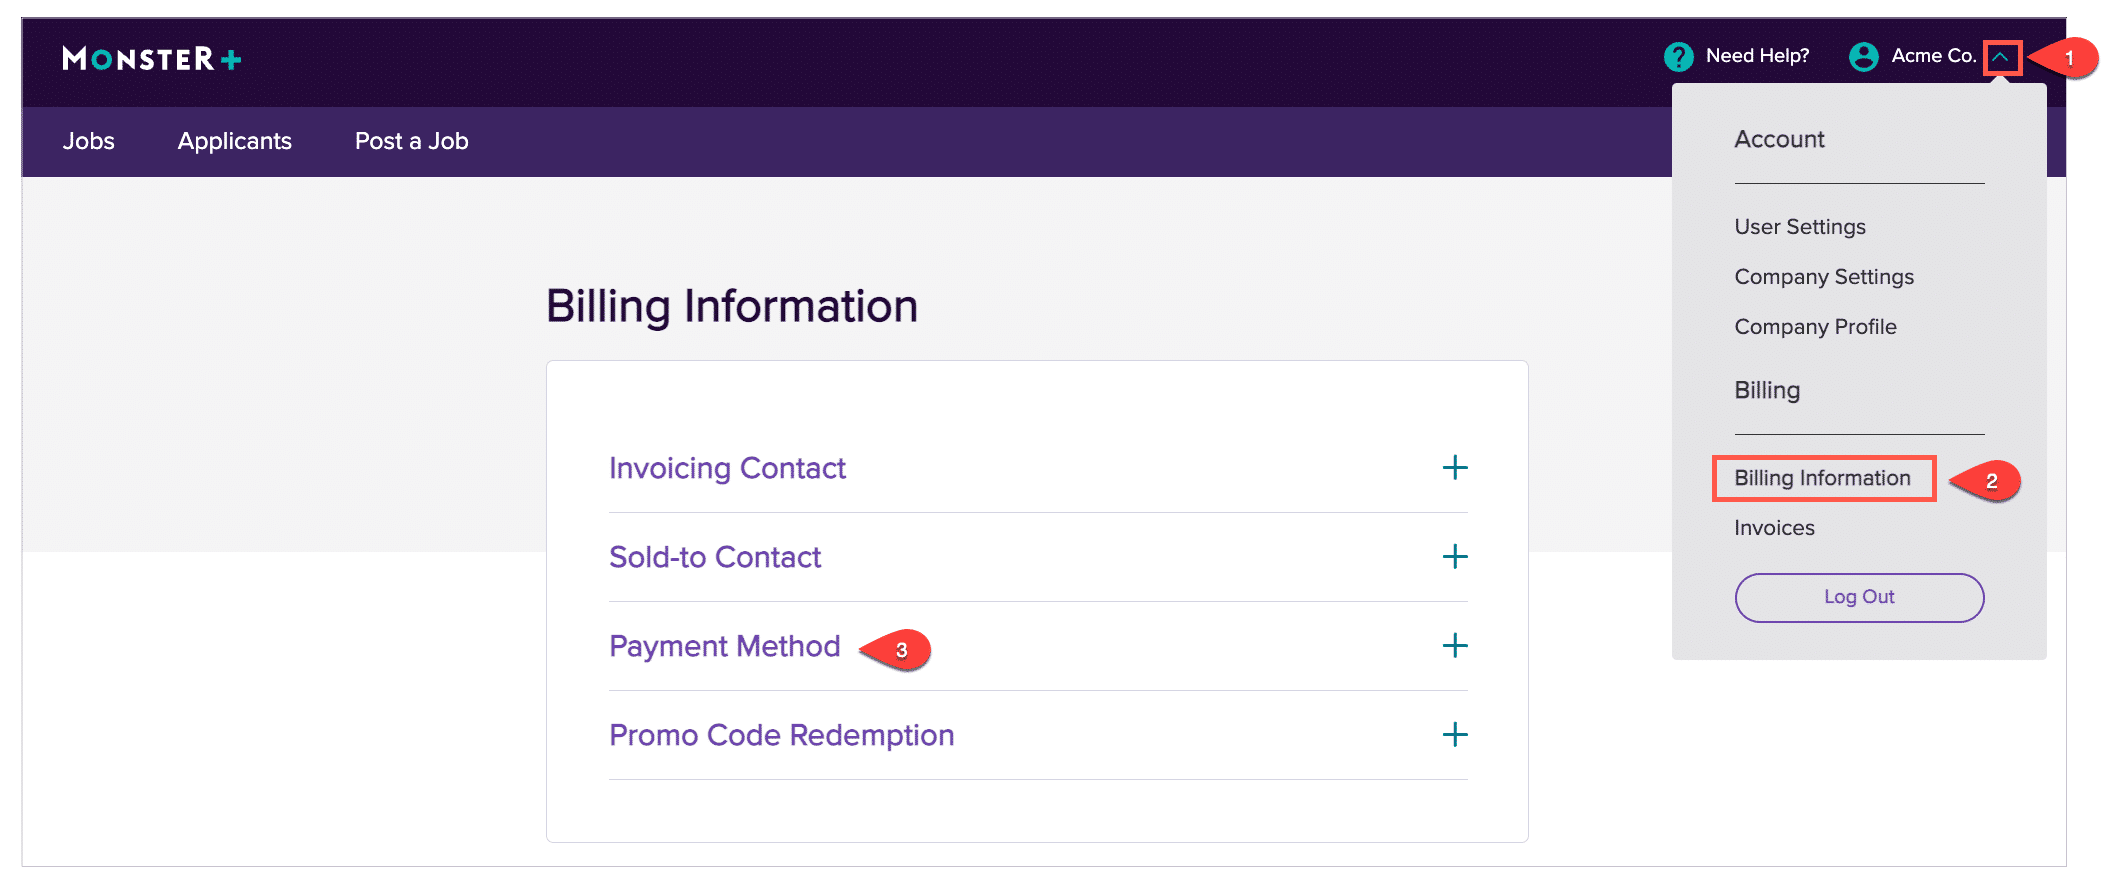Click the Monster+ logo
This screenshot has width=2120, height=890.
click(152, 59)
